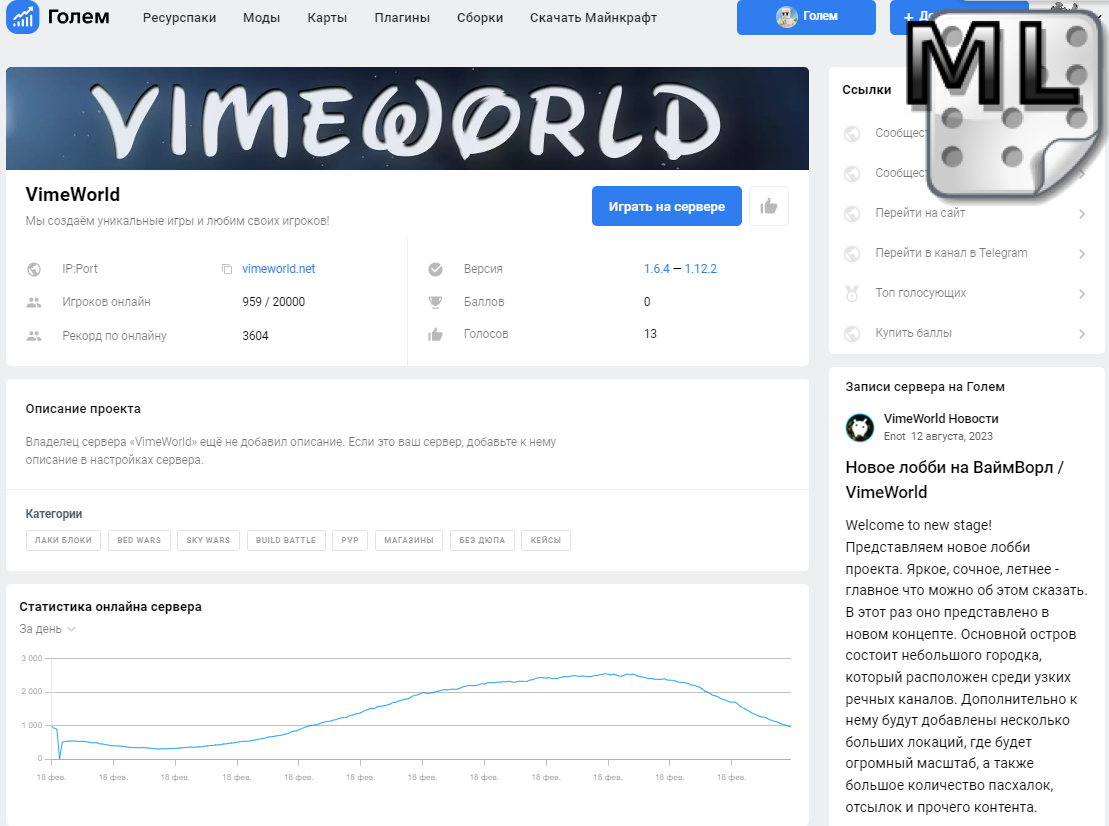
Task: Click the Играть на сервере button
Action: [666, 206]
